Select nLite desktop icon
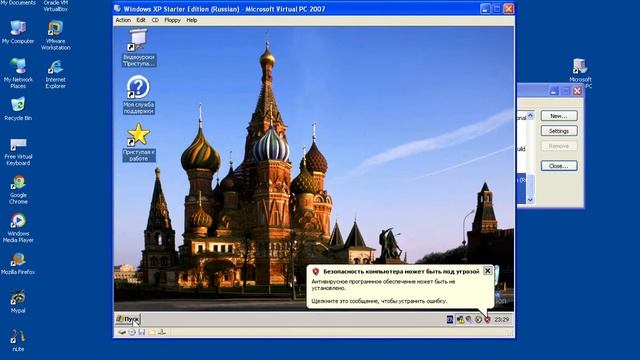 coord(18,340)
